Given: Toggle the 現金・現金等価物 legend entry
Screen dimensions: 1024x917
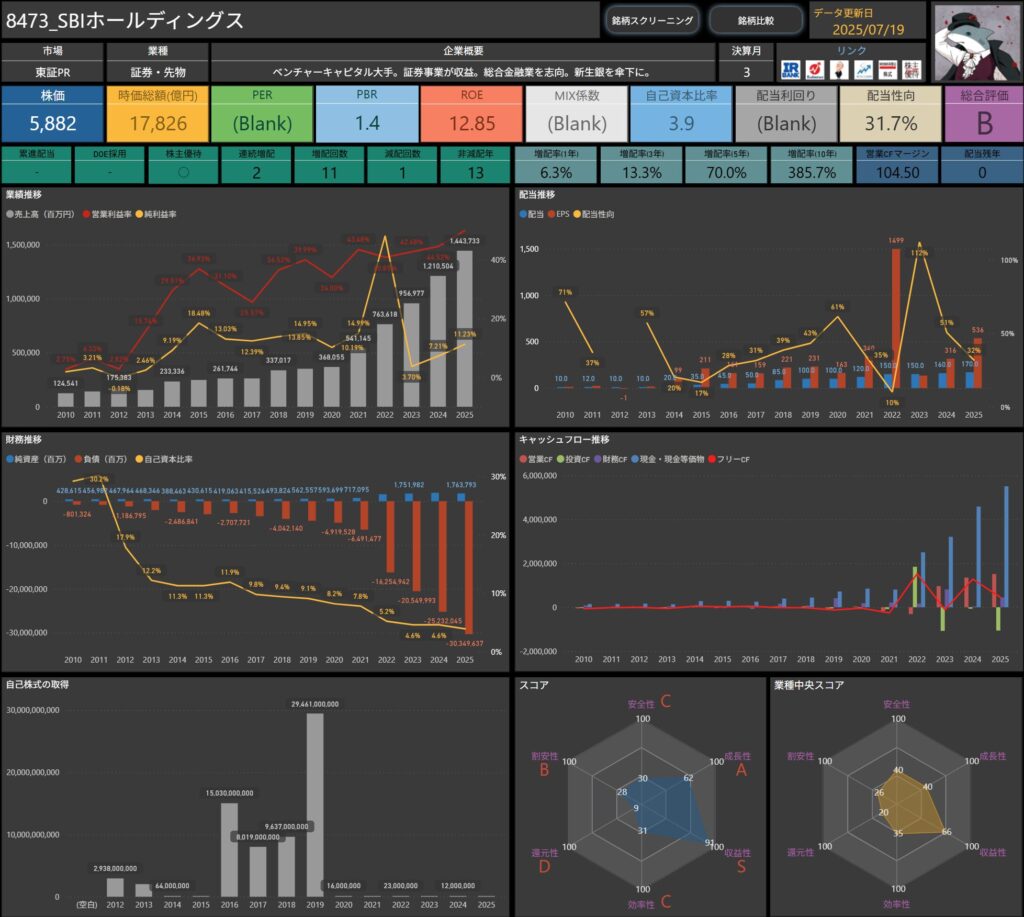Looking at the screenshot, I should [668, 459].
